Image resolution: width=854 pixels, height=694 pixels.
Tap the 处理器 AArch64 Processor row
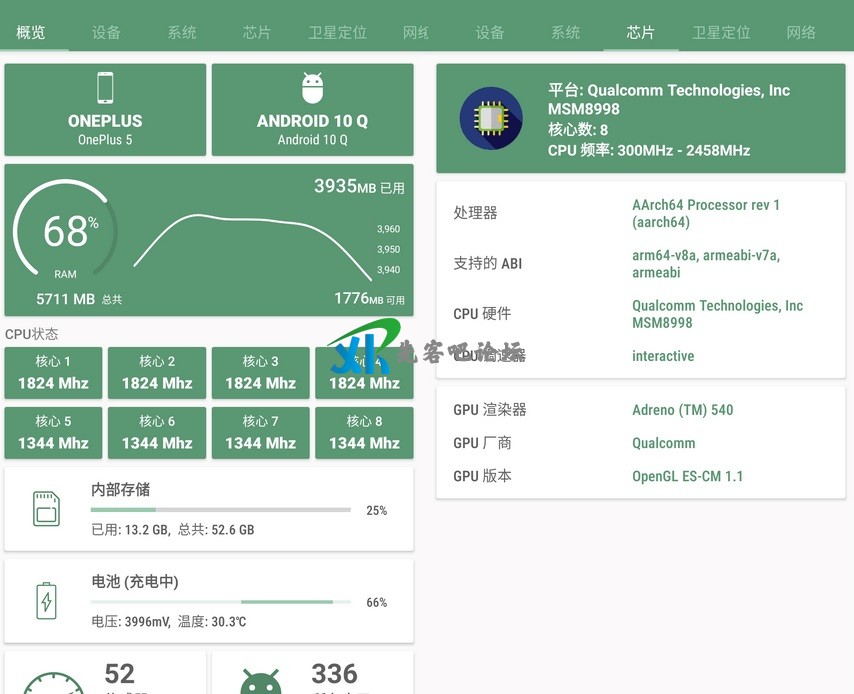[x=640, y=213]
